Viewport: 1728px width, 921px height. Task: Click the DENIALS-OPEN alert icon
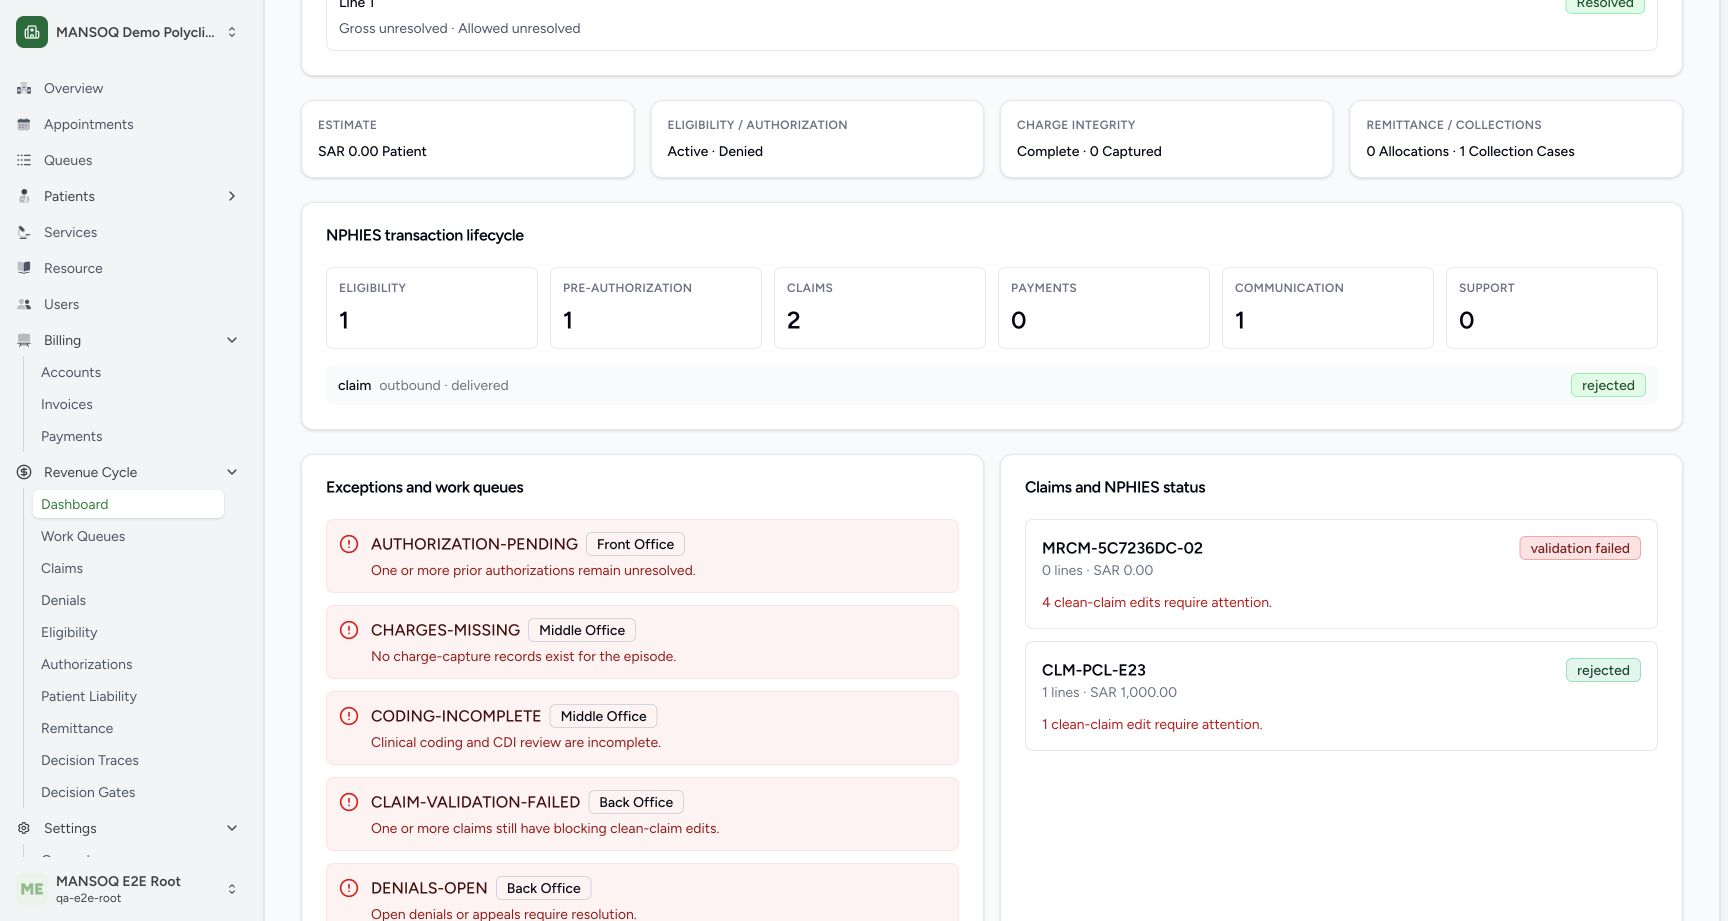(x=349, y=888)
